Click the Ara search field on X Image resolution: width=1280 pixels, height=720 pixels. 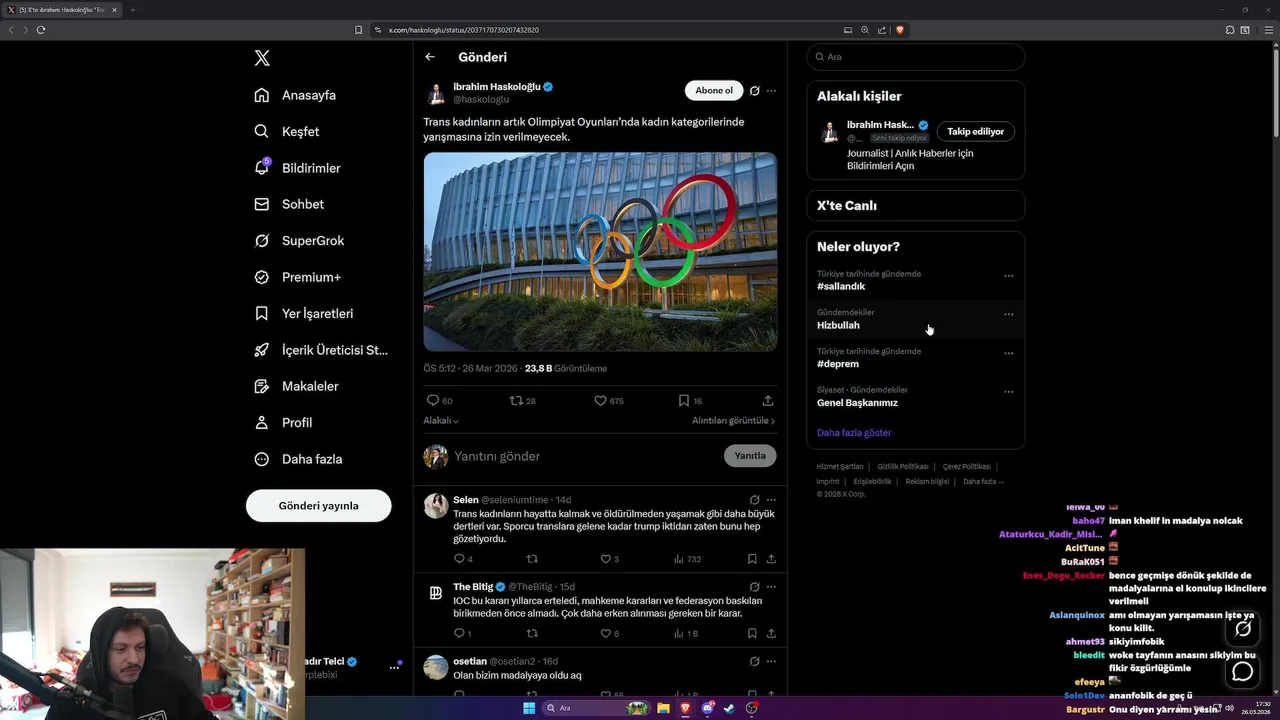[916, 57]
